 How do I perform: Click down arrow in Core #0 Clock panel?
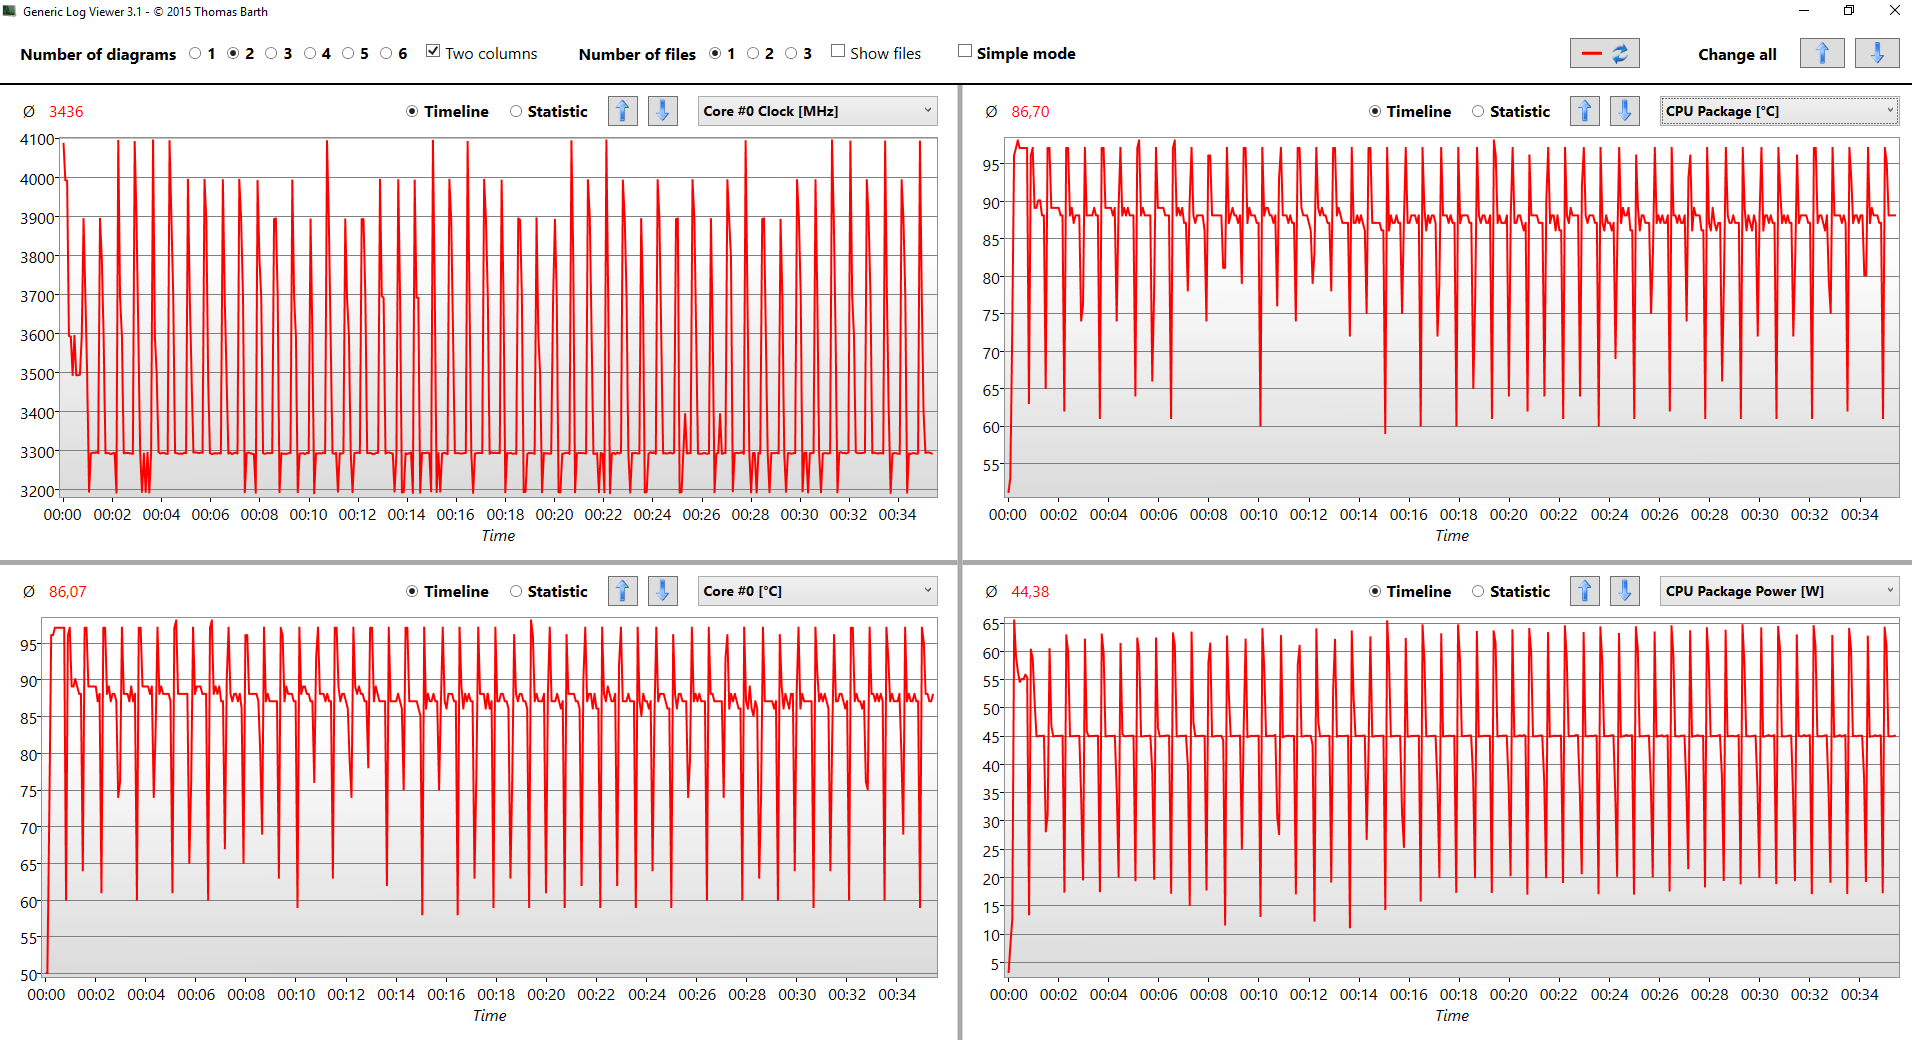(x=662, y=111)
